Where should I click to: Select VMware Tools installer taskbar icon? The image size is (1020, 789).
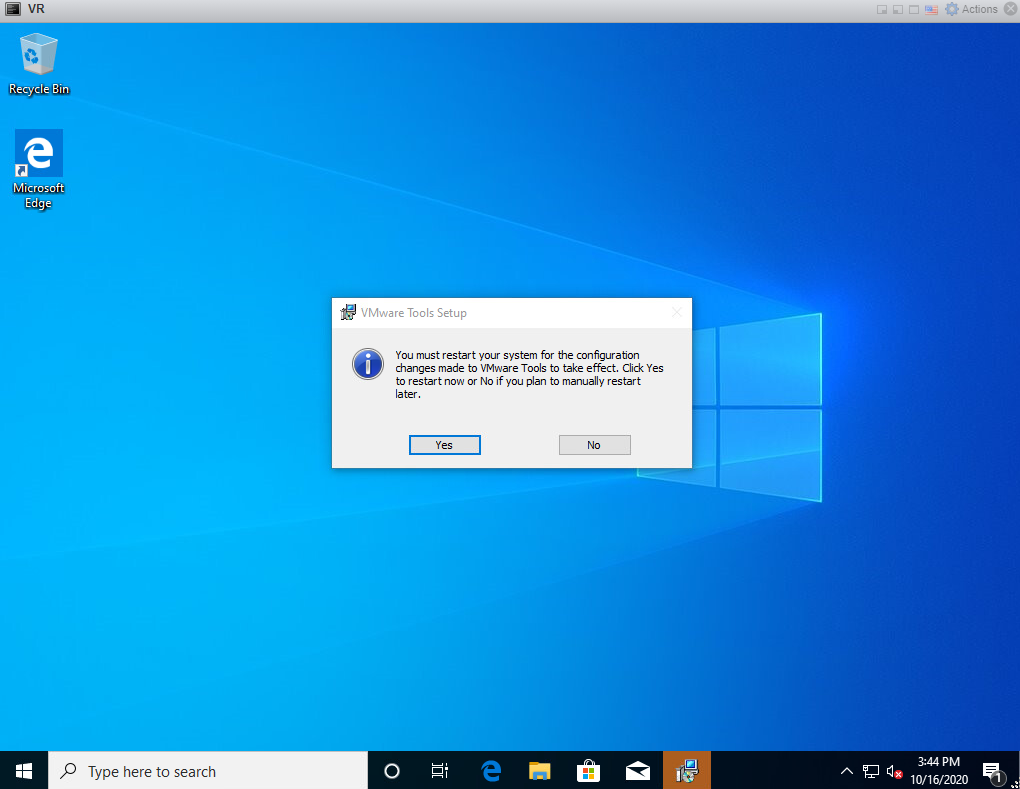coord(687,771)
